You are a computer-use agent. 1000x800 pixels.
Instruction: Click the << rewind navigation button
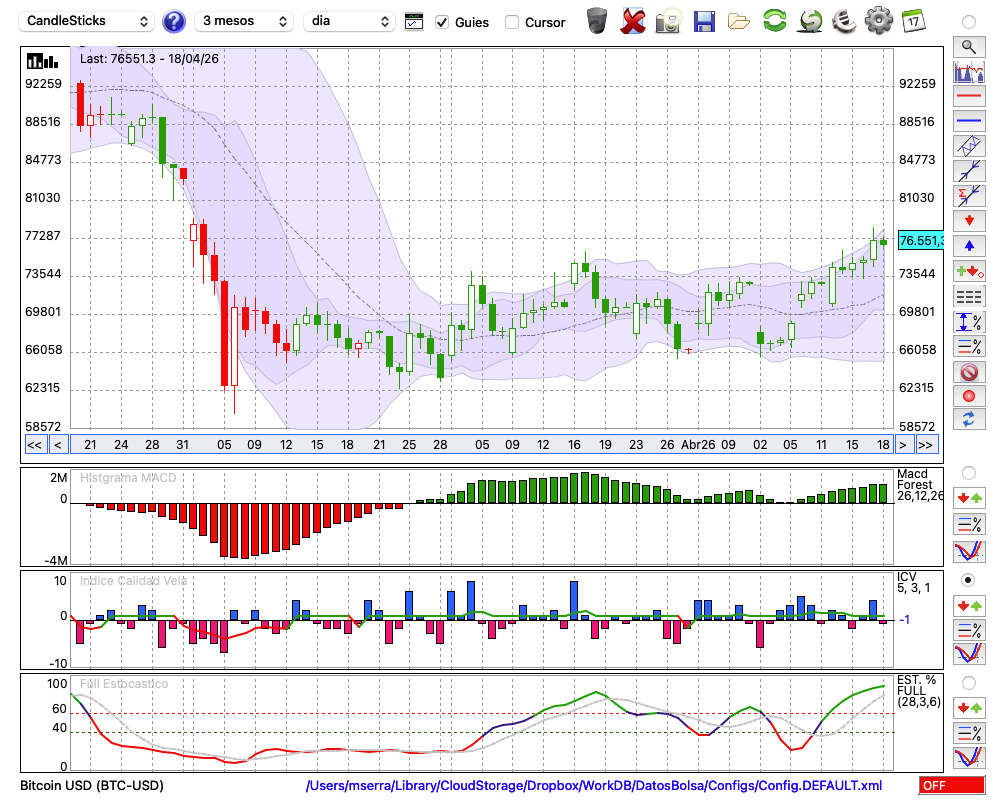[x=34, y=445]
